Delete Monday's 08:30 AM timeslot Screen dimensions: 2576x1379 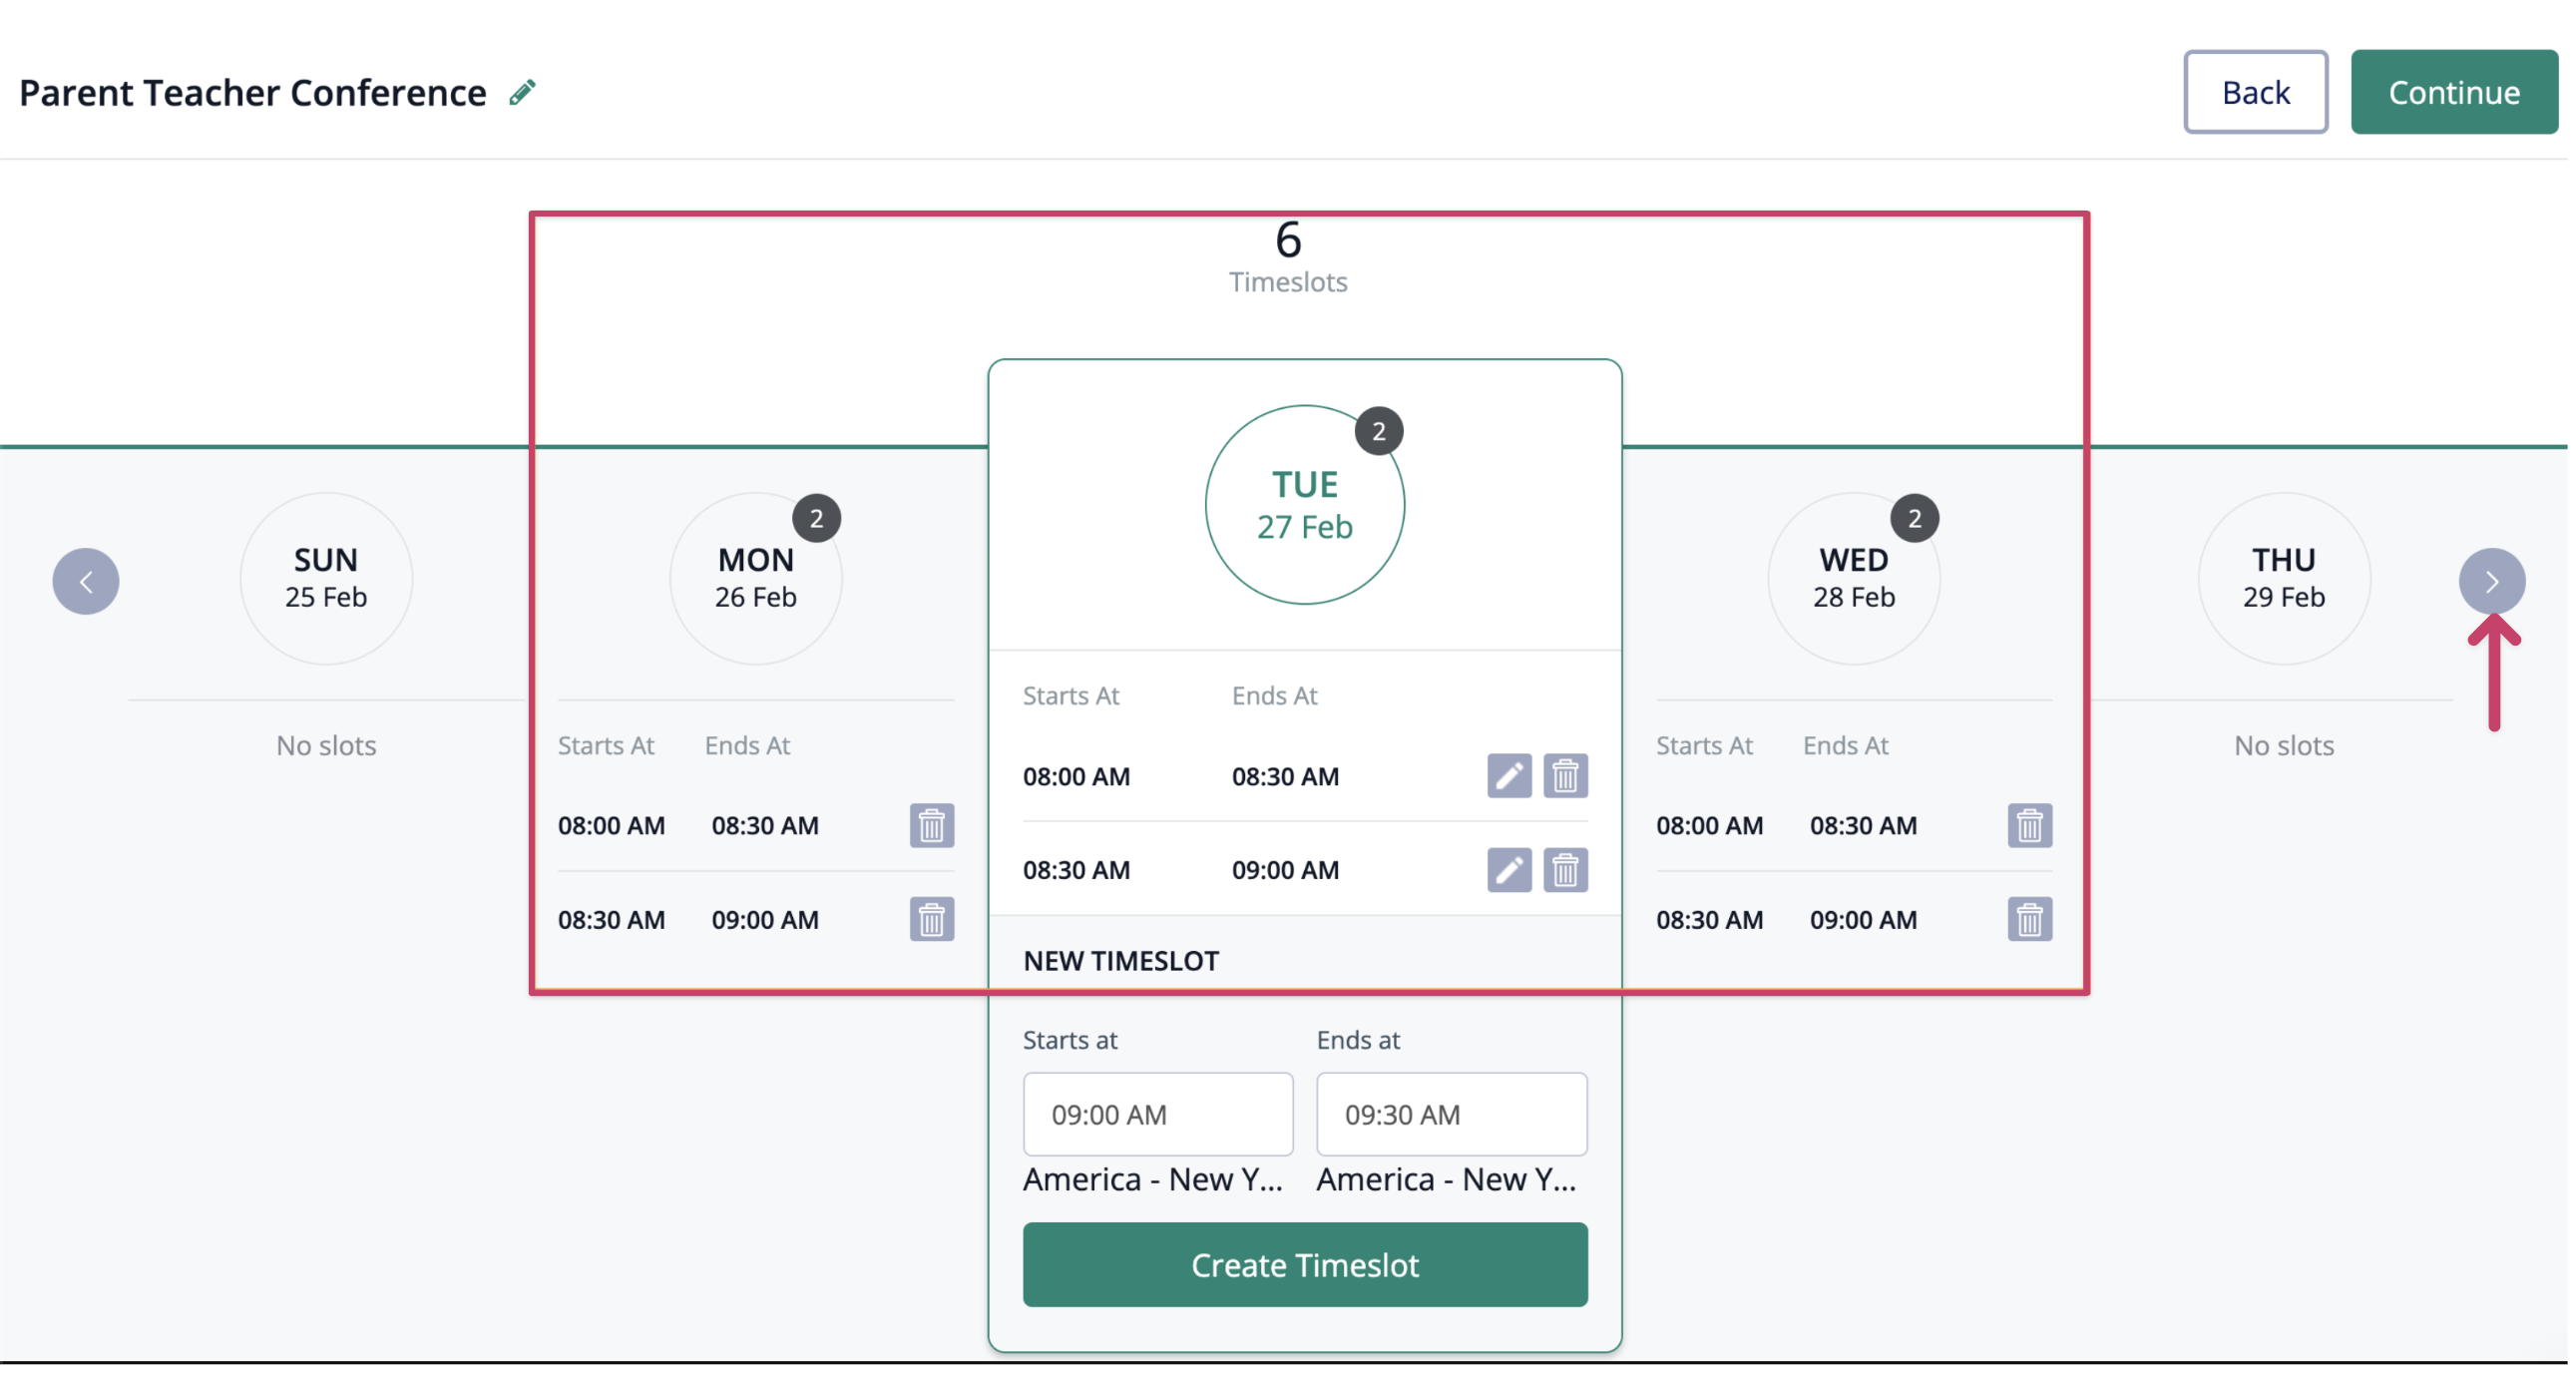point(931,920)
